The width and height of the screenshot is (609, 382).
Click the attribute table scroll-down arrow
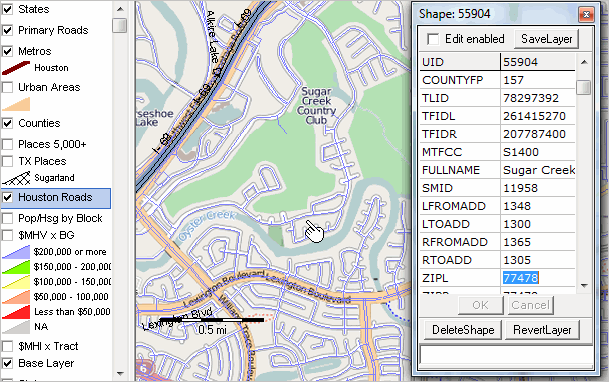click(x=584, y=285)
